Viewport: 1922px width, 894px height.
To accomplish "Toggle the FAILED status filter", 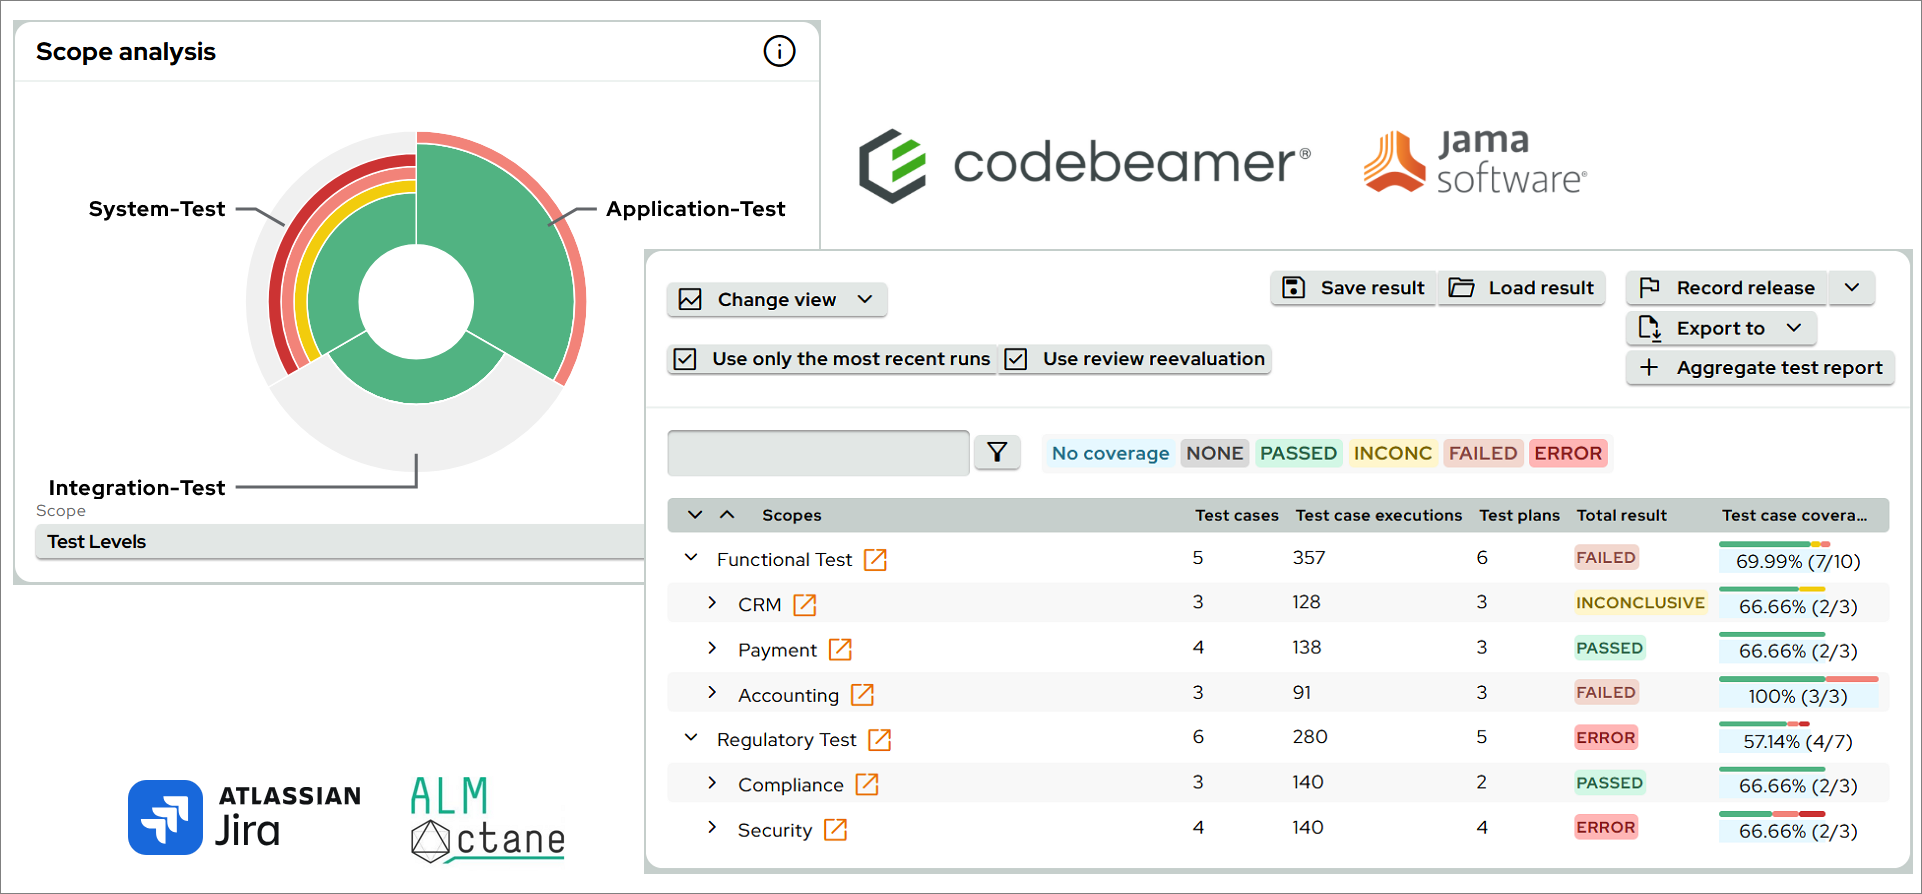I will click(1482, 453).
